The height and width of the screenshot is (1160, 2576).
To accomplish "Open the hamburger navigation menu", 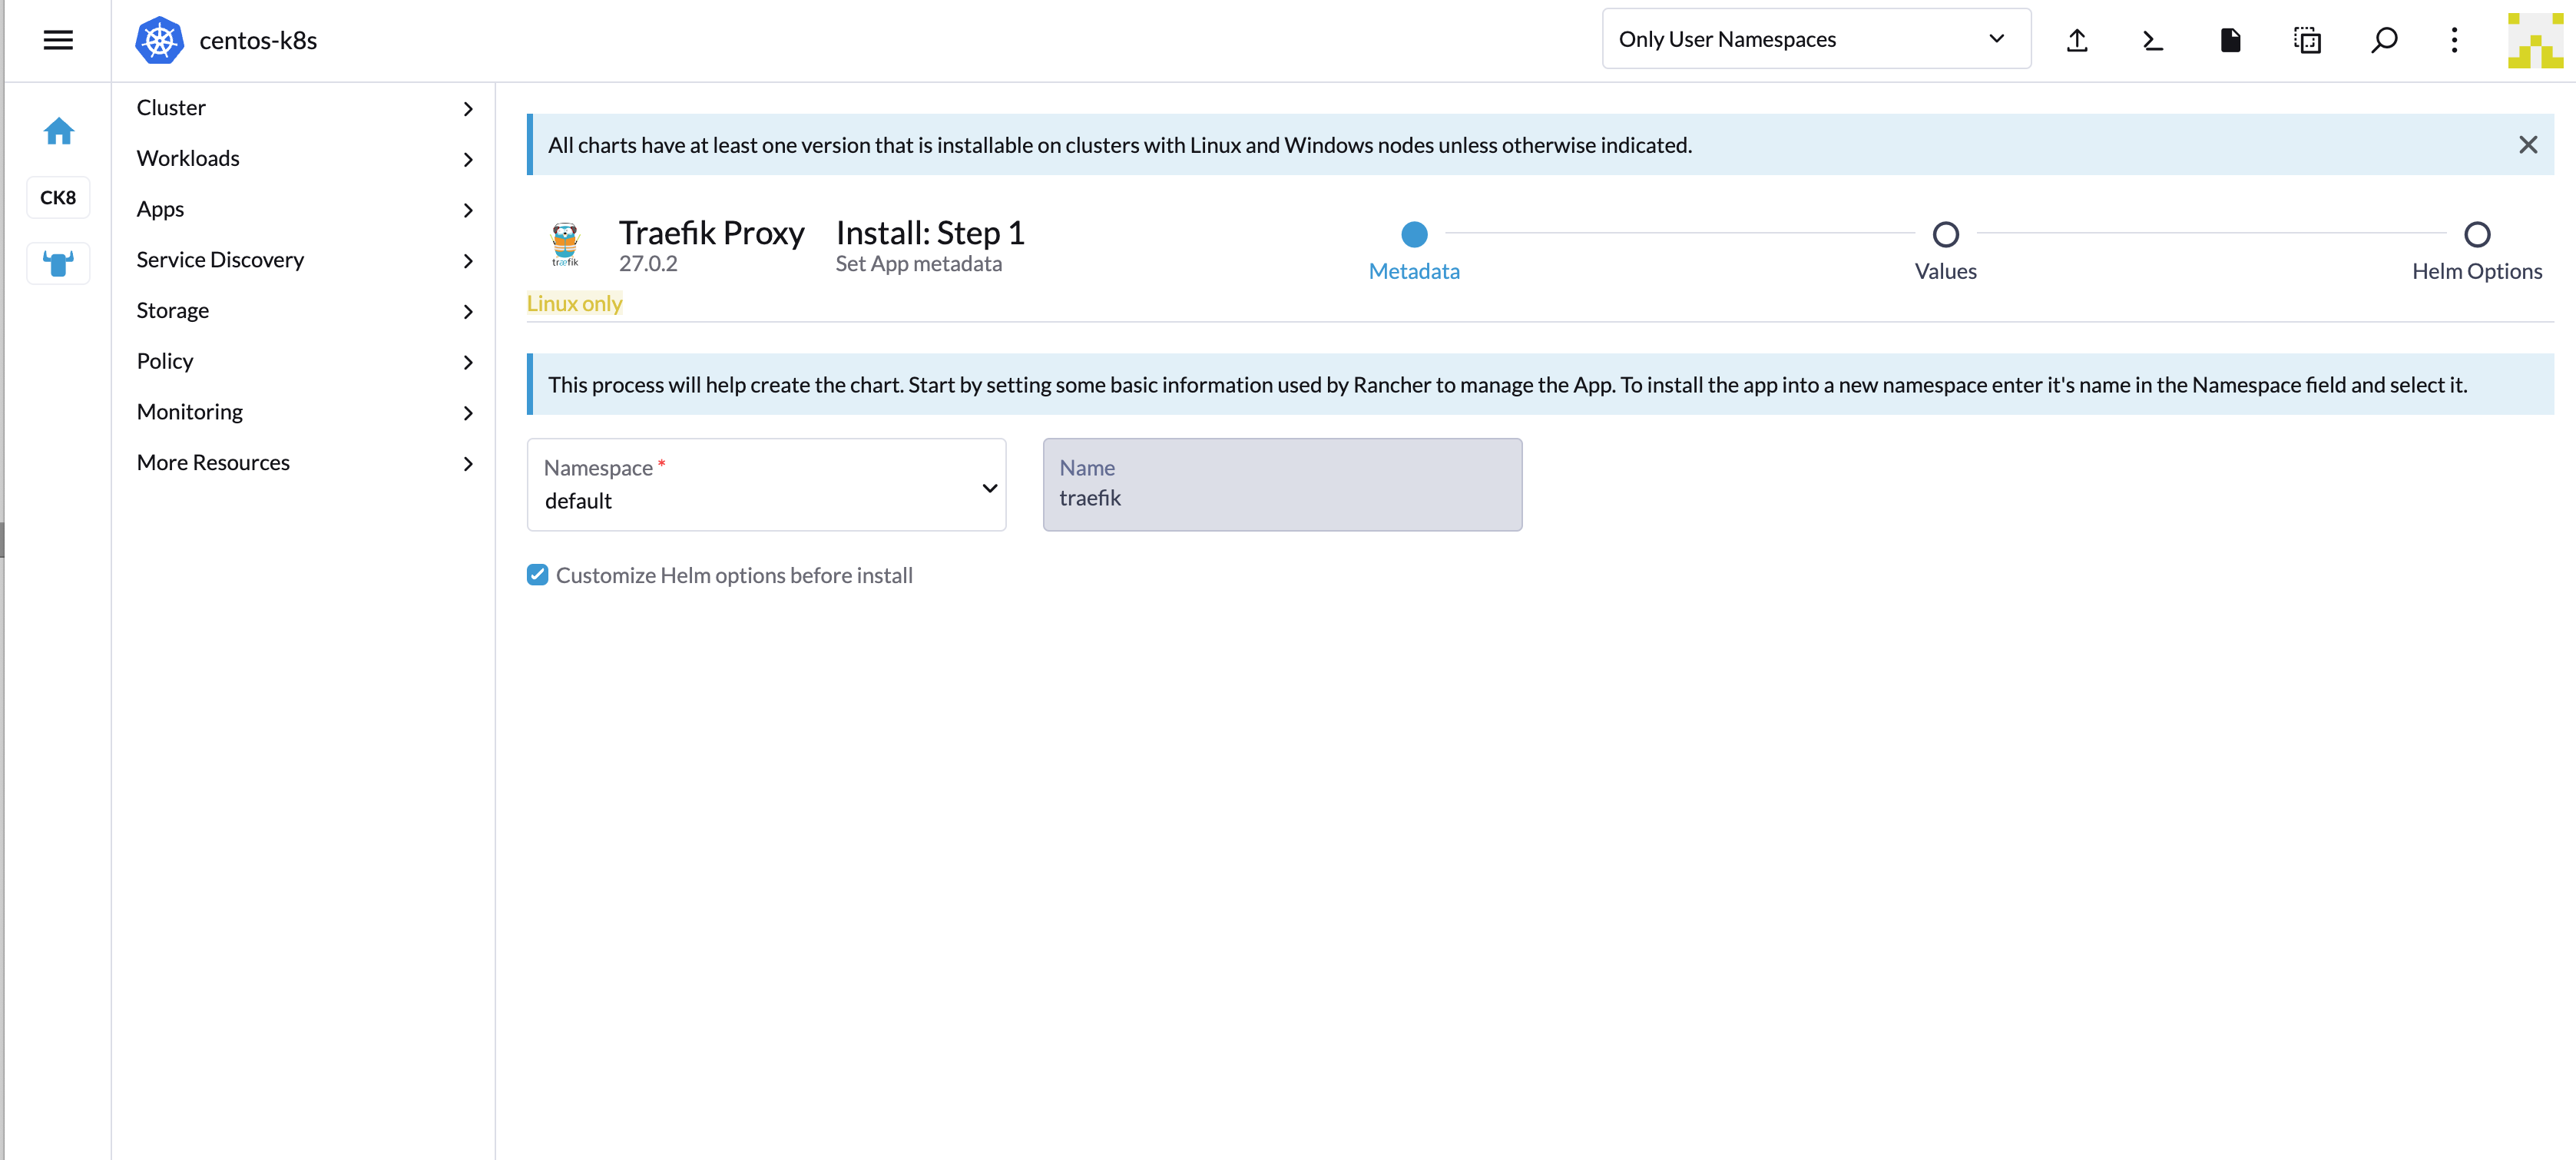I will pos(58,40).
